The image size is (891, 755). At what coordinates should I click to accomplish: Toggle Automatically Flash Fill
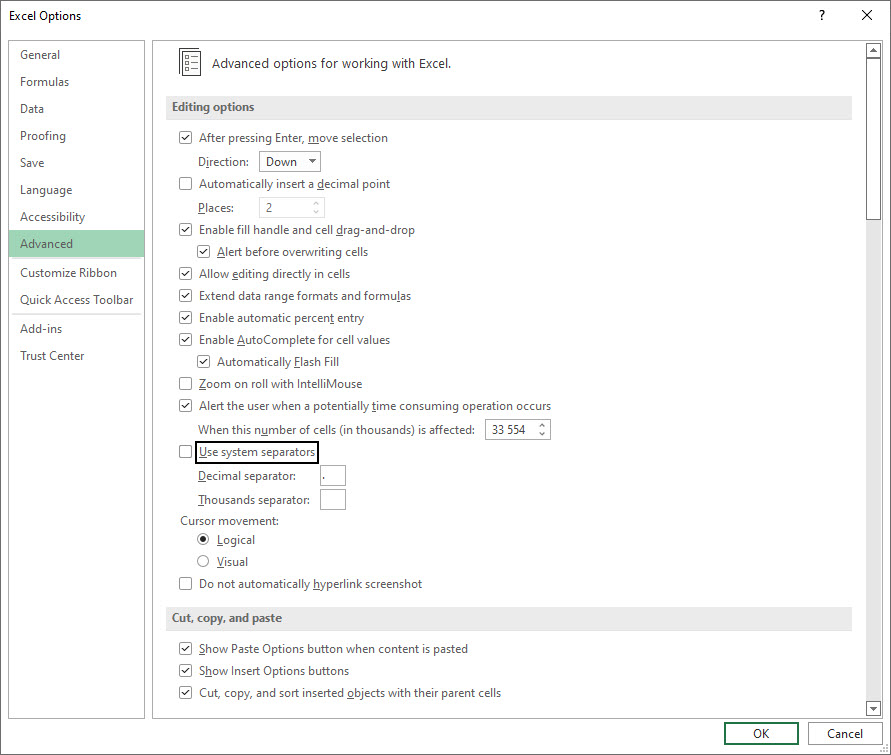click(x=203, y=361)
